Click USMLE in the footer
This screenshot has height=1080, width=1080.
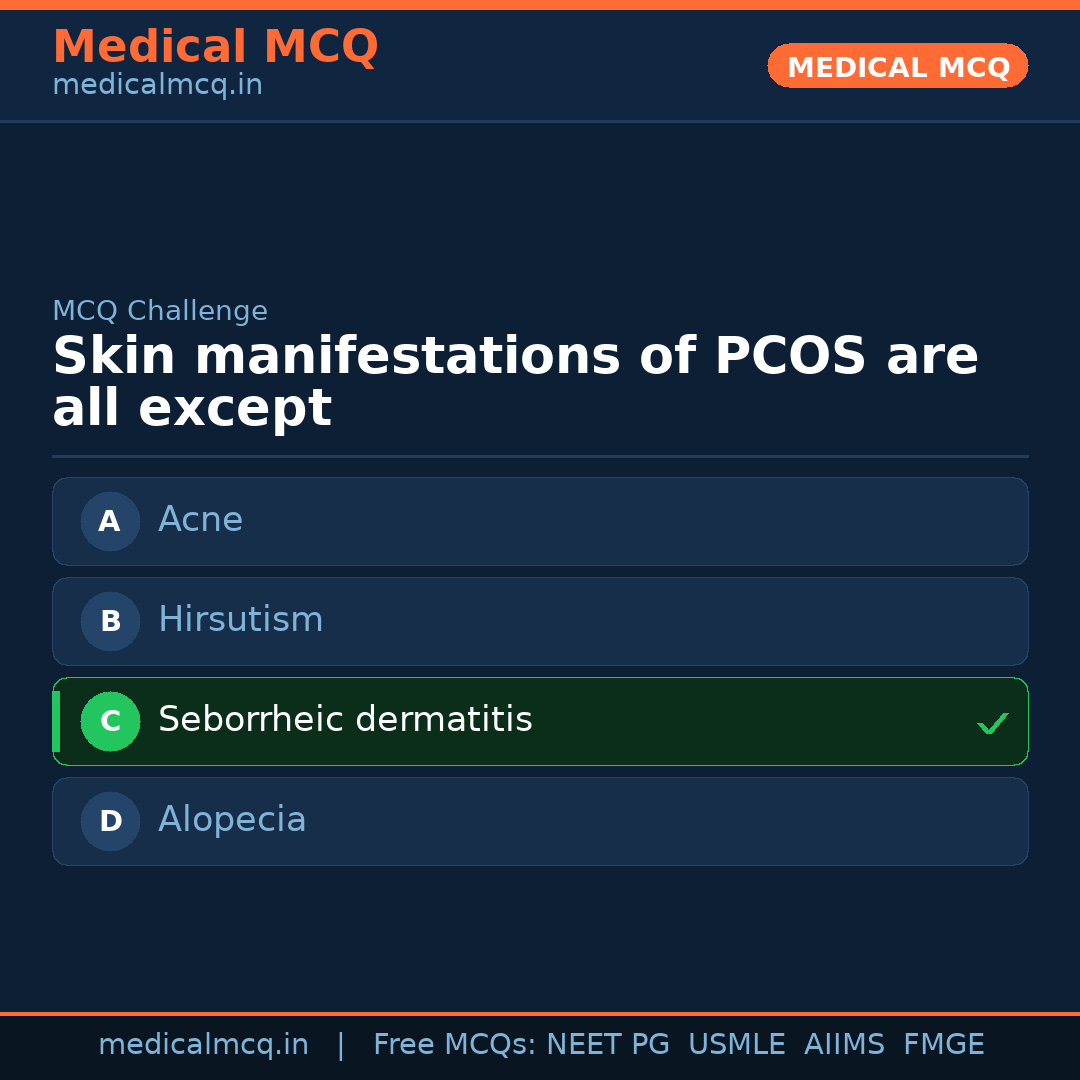point(736,1045)
